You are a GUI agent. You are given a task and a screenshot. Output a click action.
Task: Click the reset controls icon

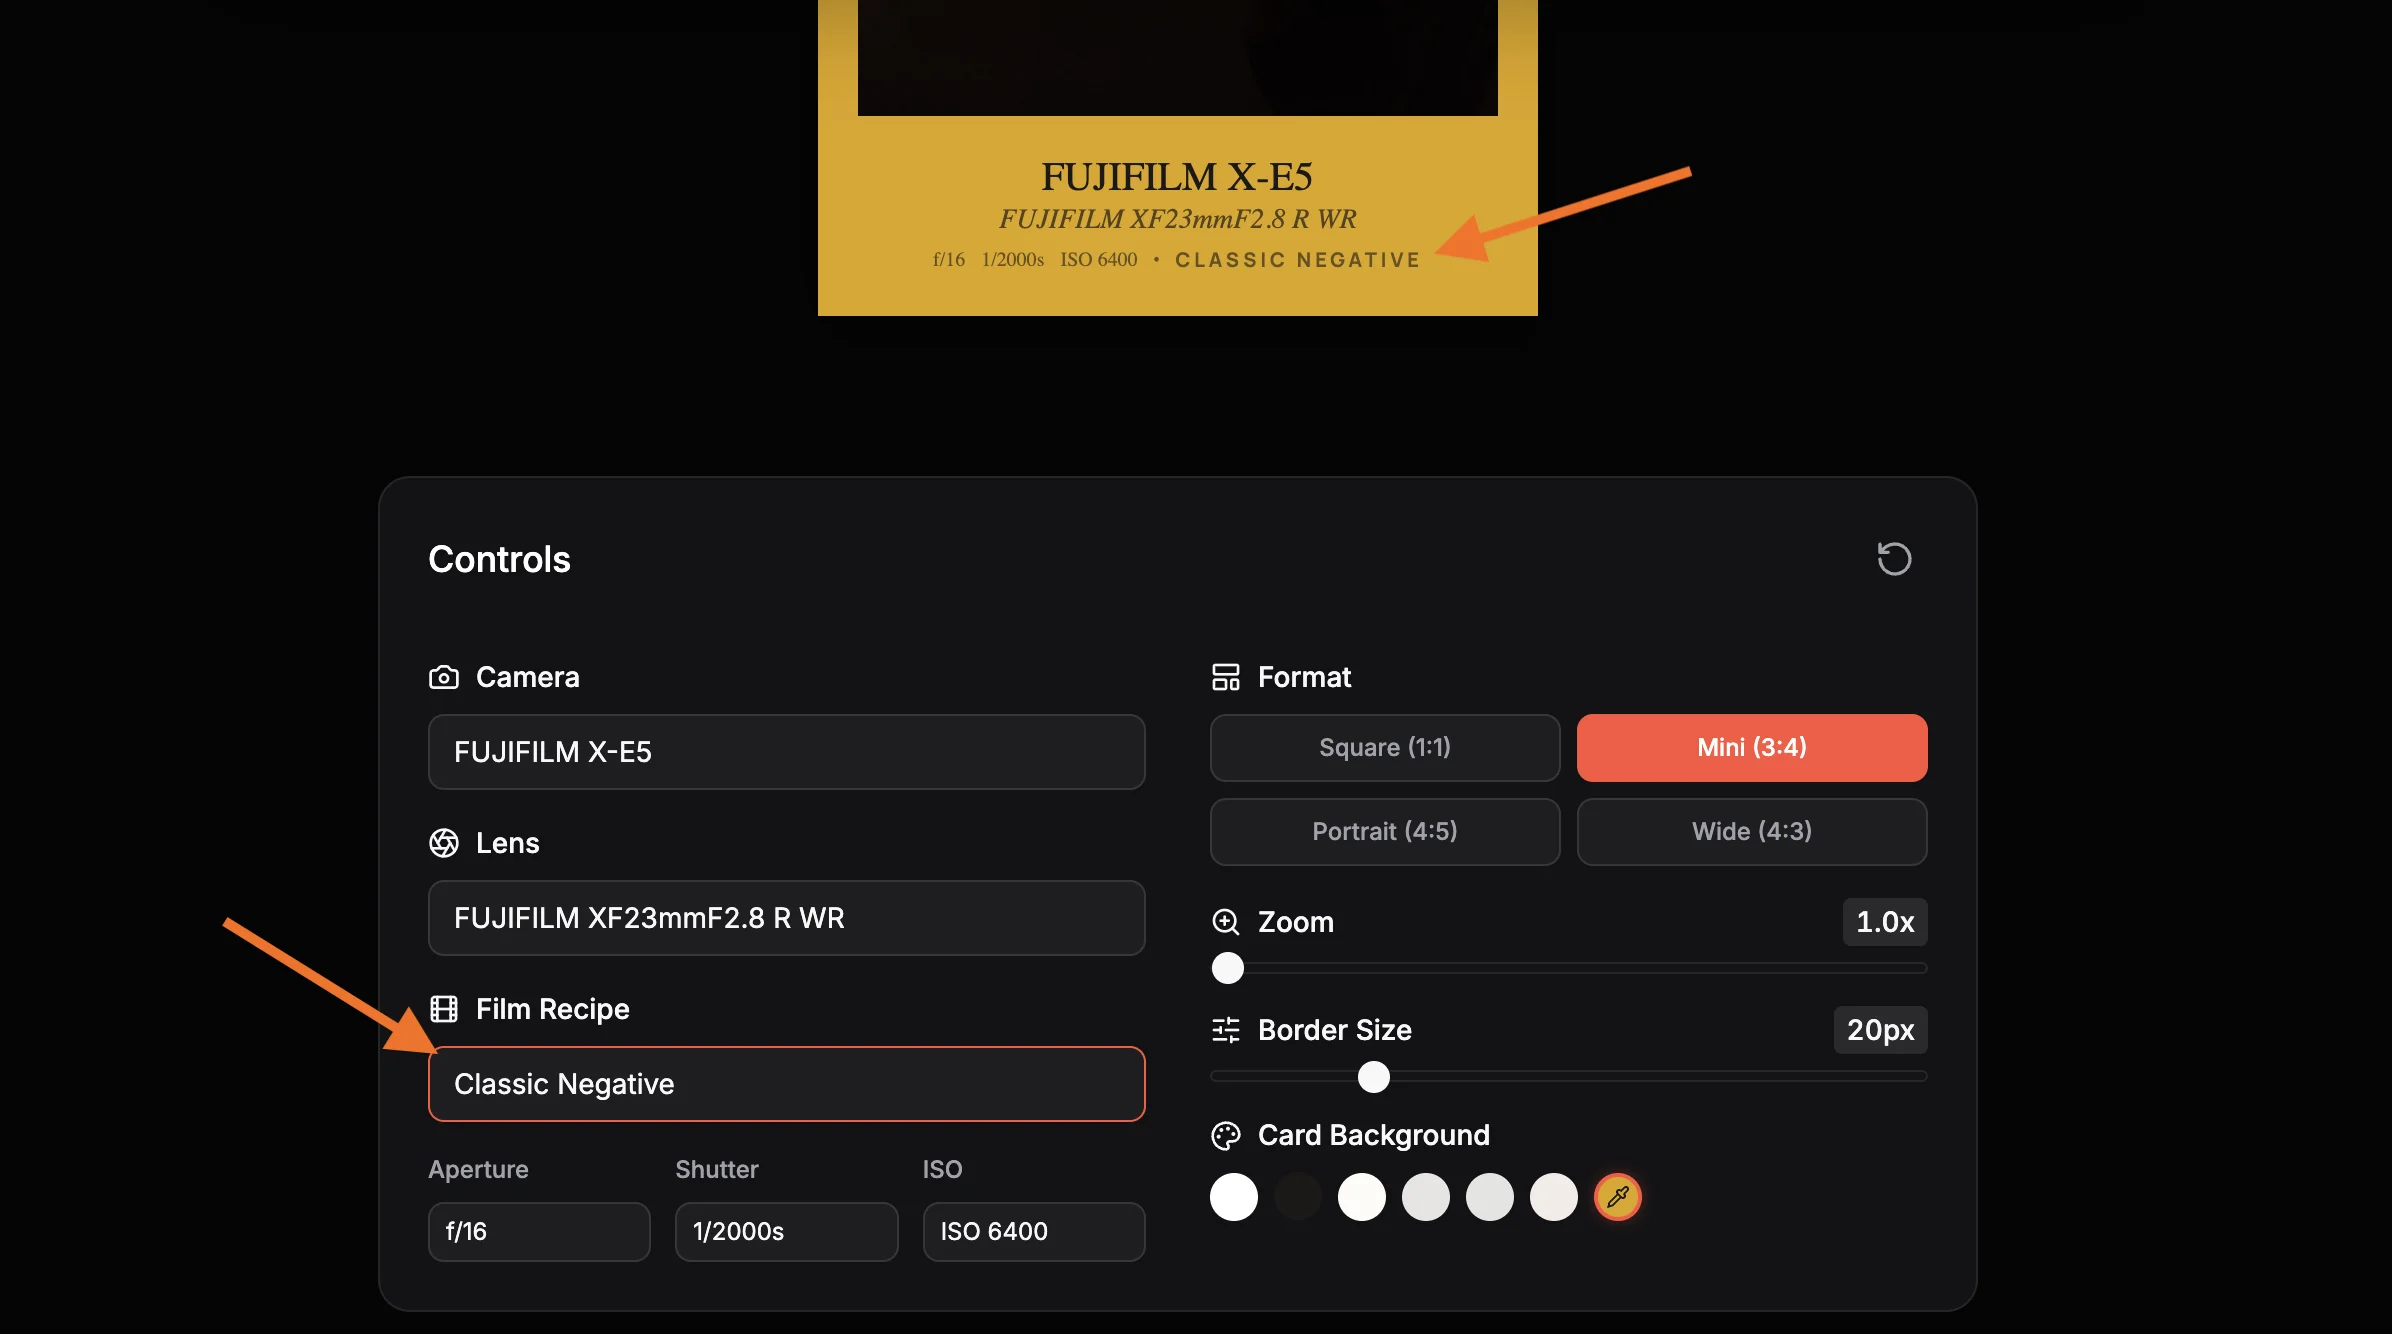[x=1894, y=559]
